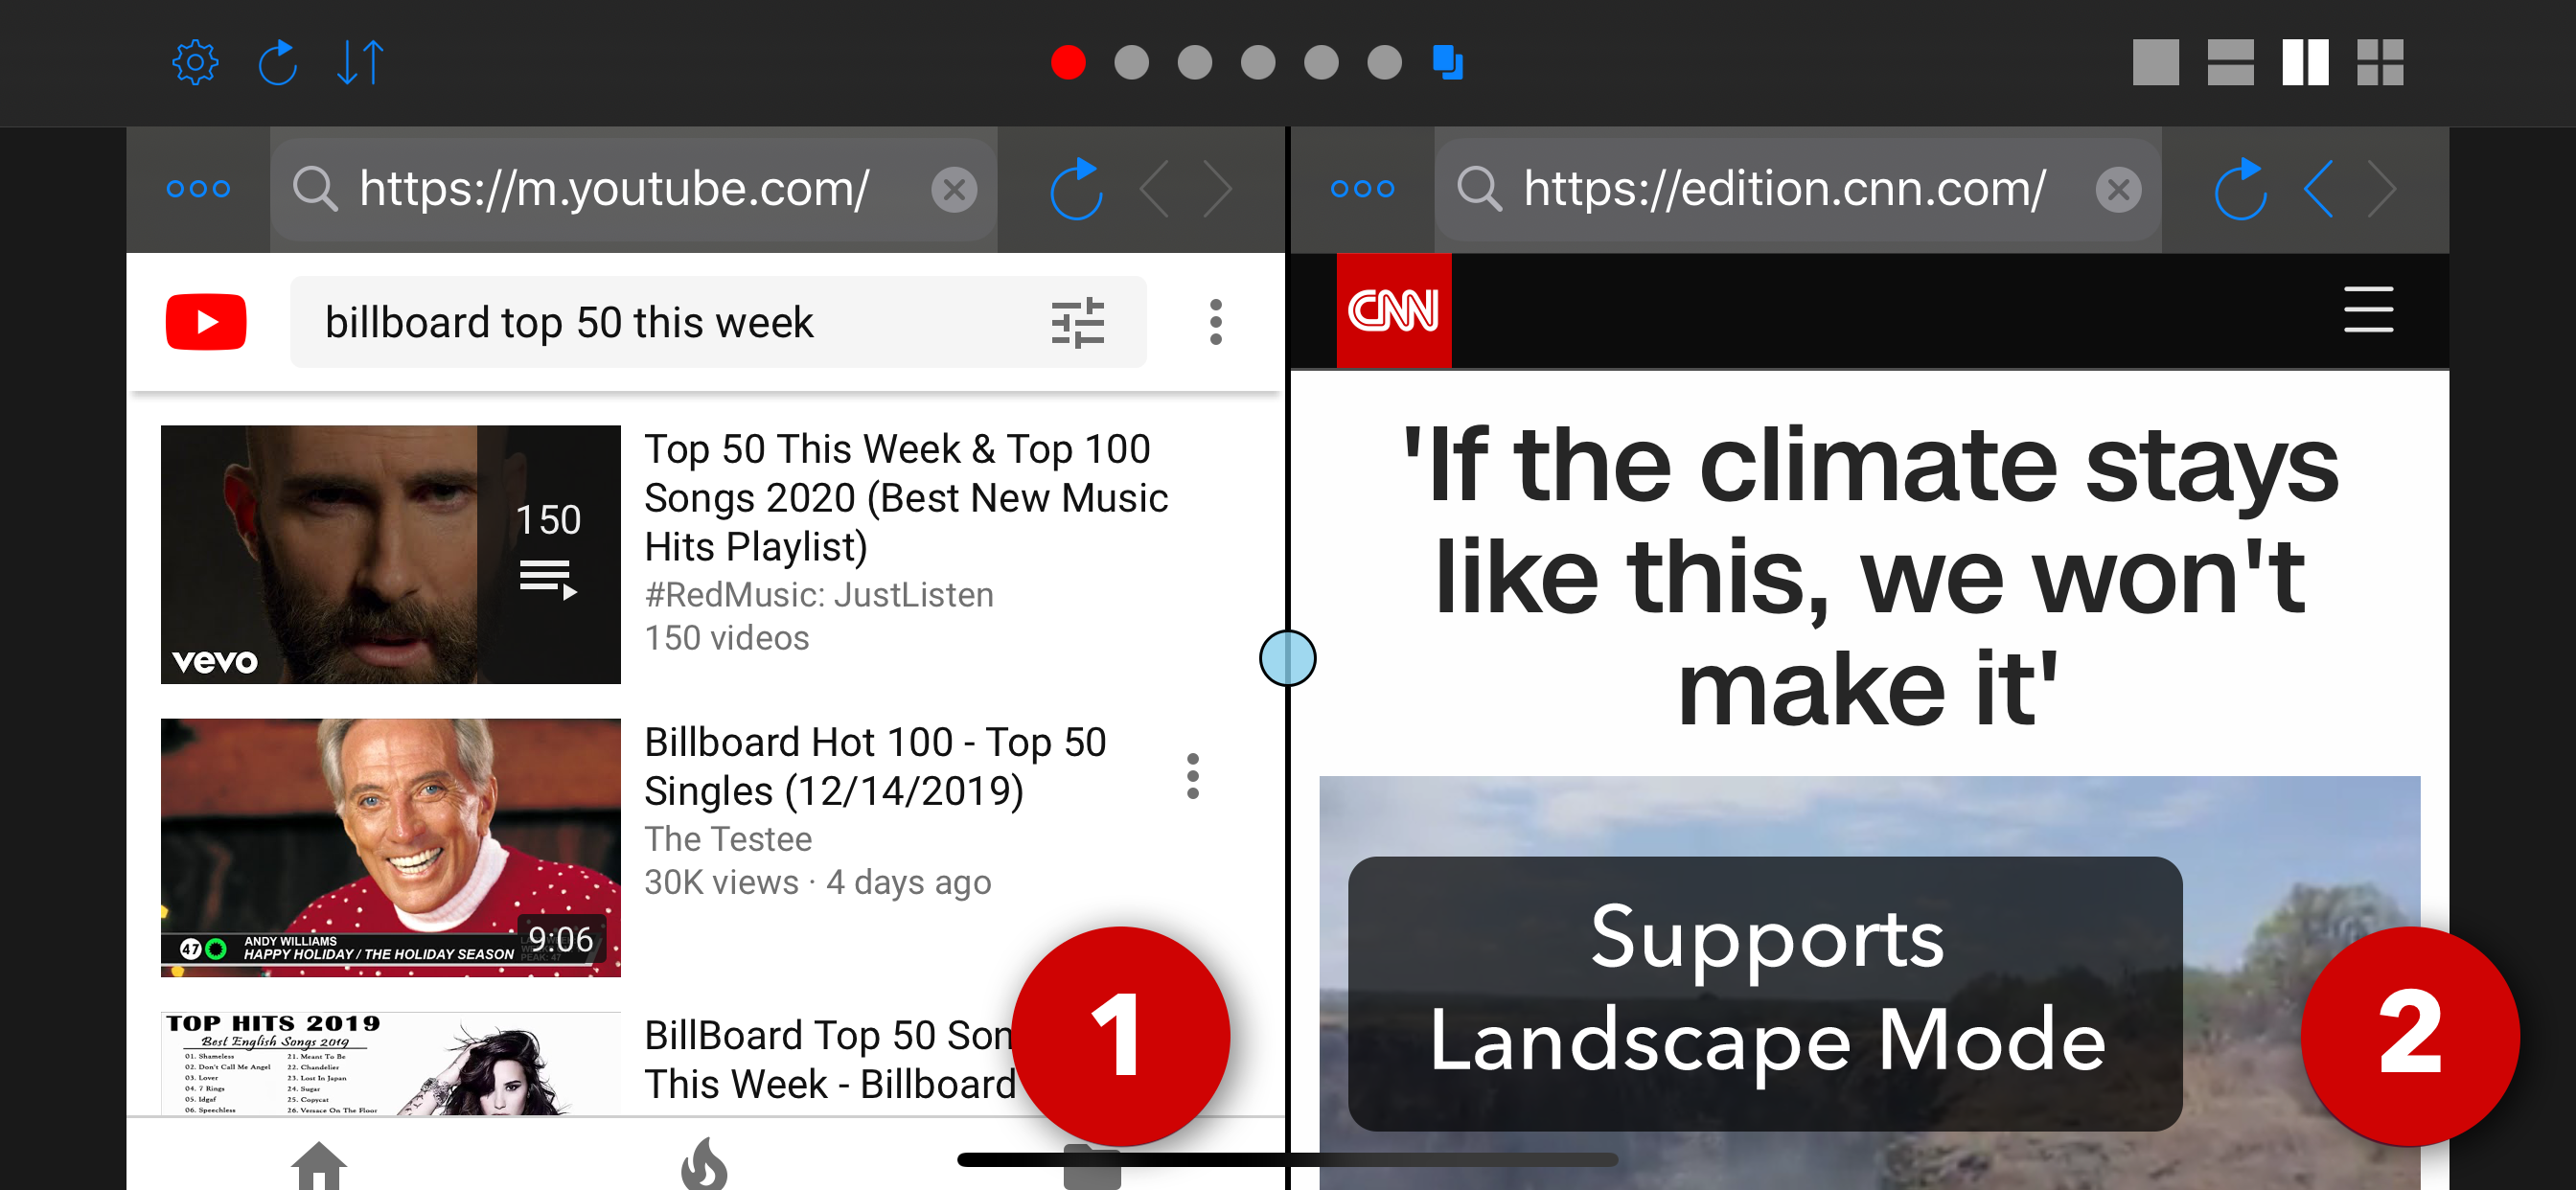Click the swap panes up-down arrows icon
Screen dimensions: 2576x1190
[360, 63]
